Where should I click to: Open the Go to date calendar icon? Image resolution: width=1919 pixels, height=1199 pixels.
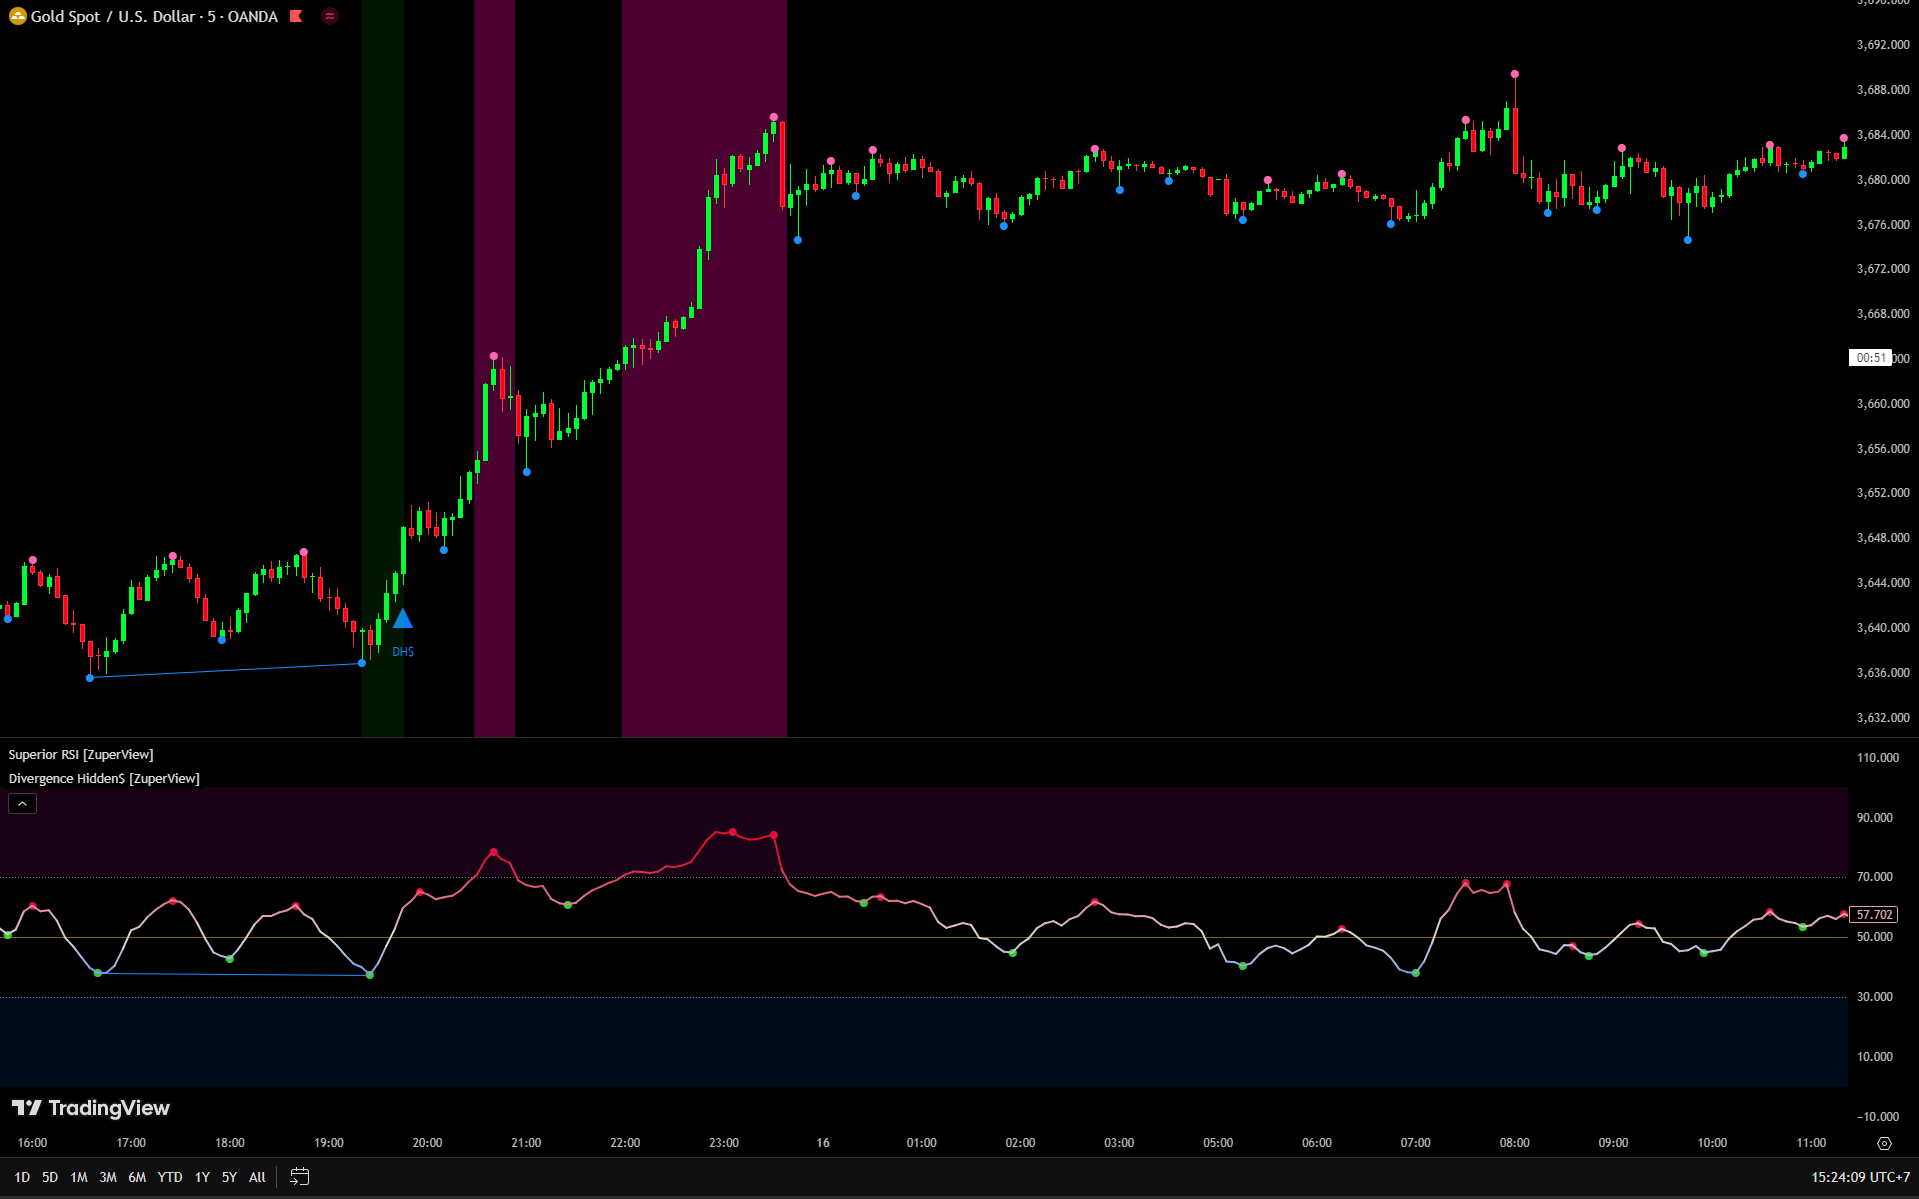(299, 1177)
